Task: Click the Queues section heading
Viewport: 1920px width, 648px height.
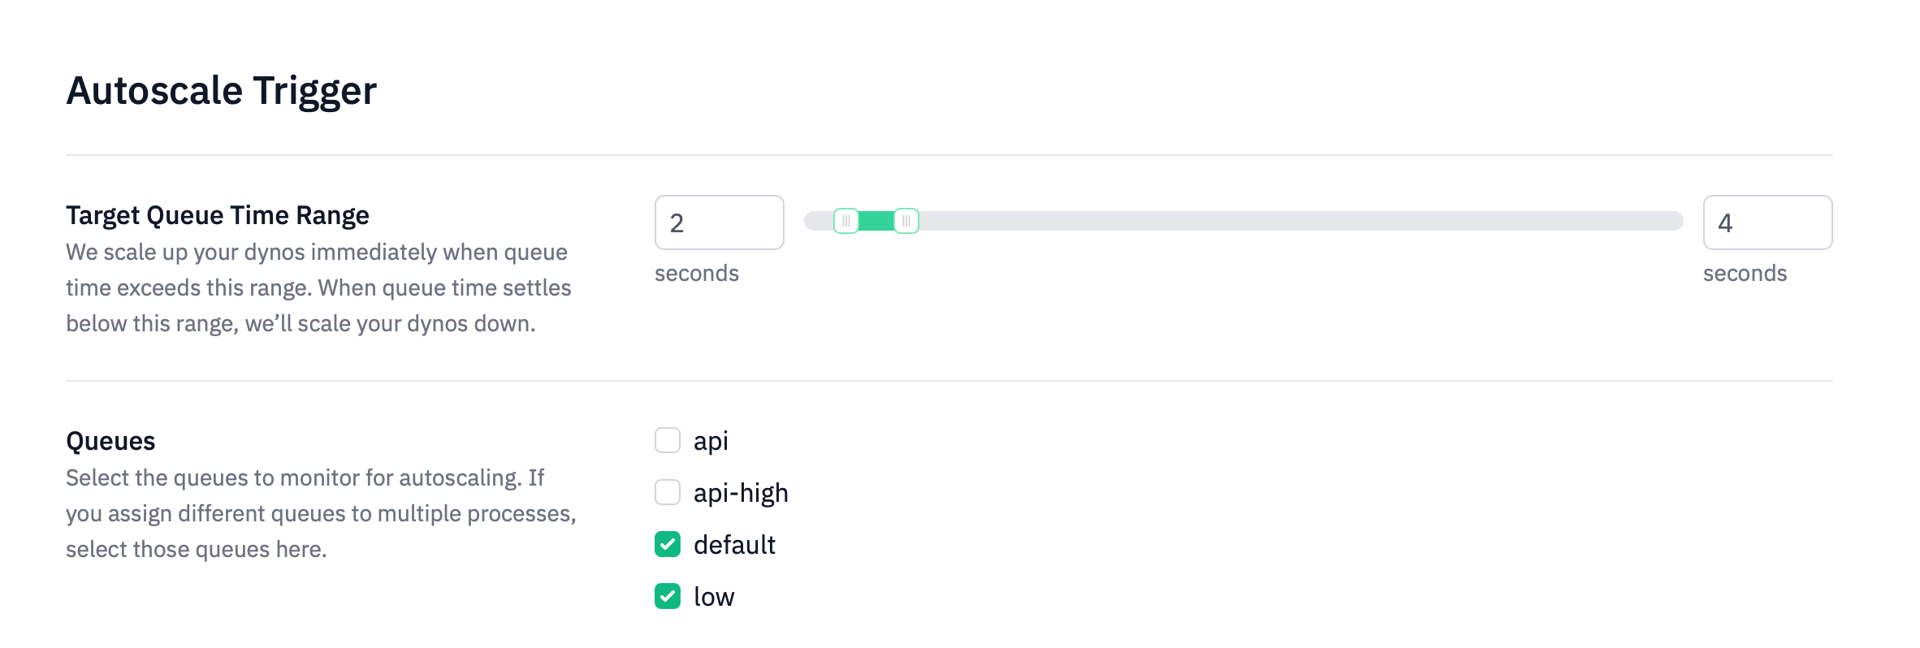Action: coord(110,440)
